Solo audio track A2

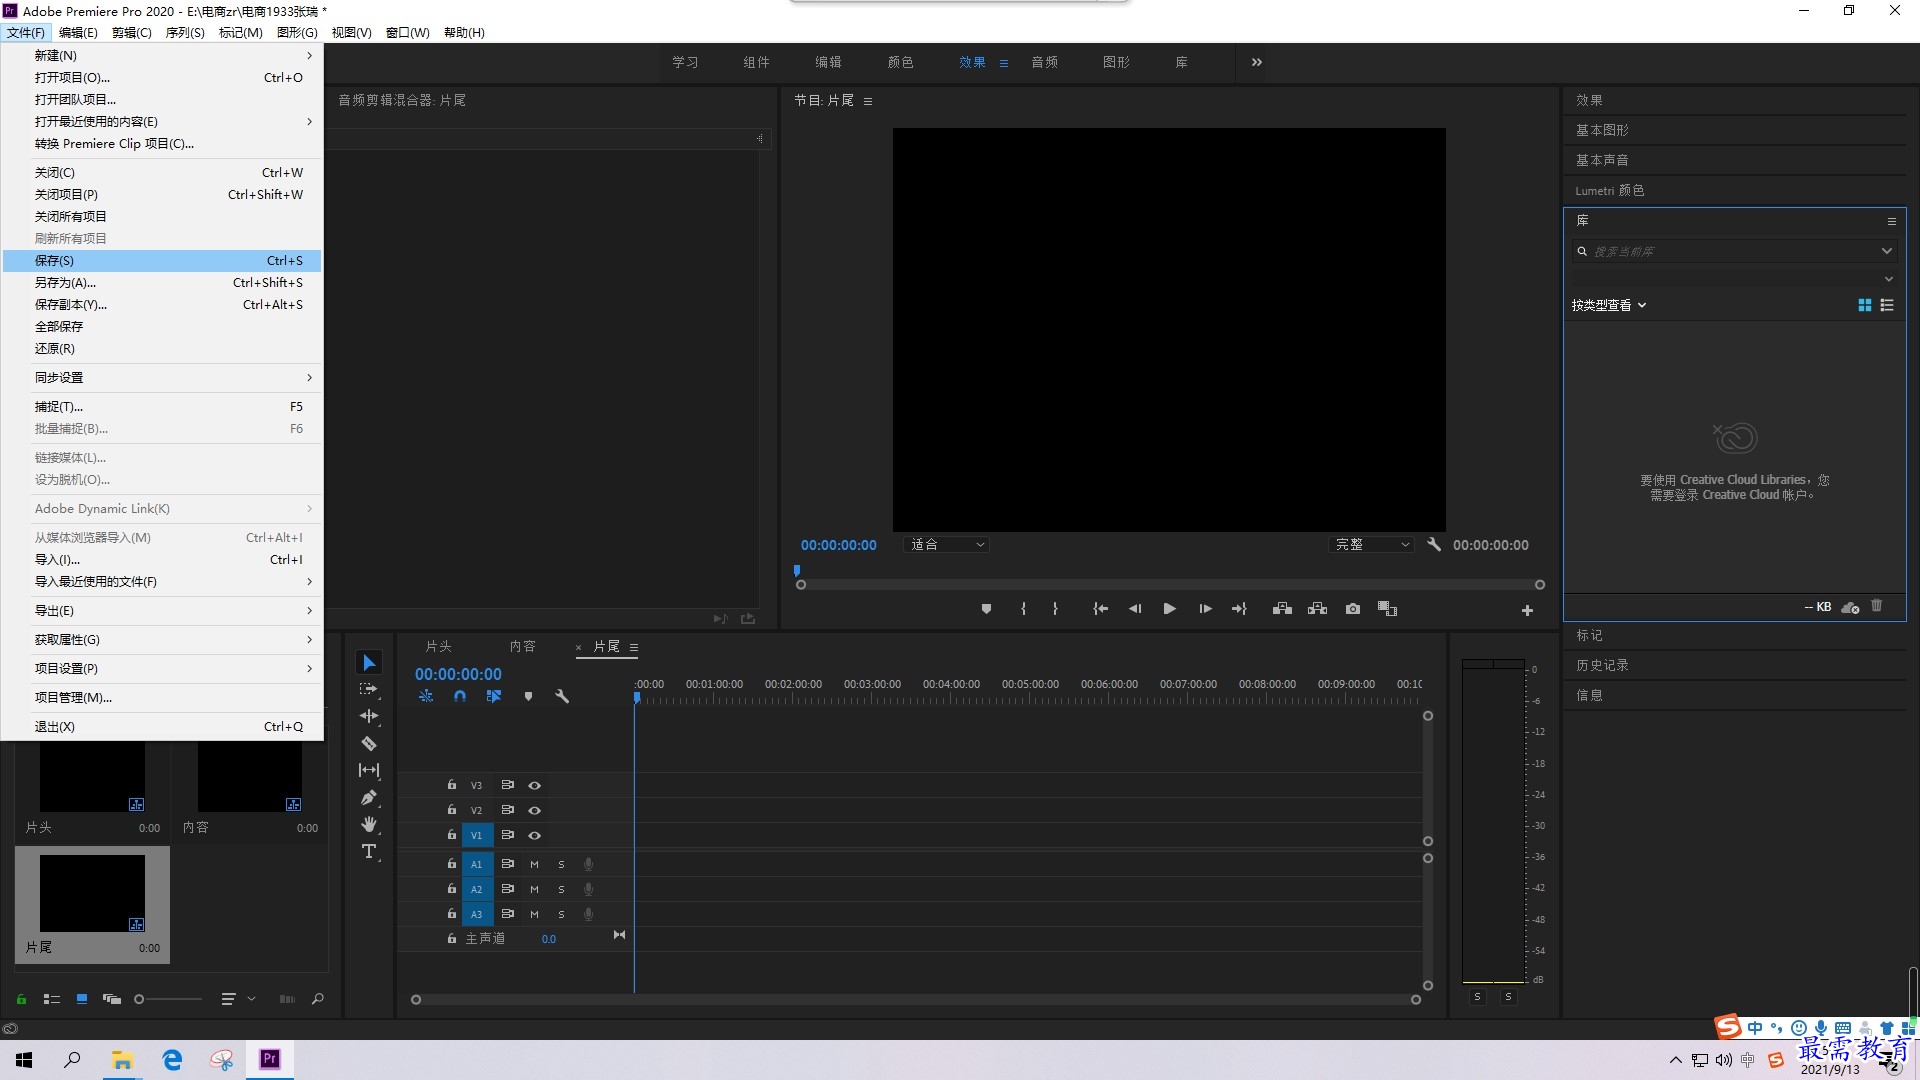[x=561, y=889]
